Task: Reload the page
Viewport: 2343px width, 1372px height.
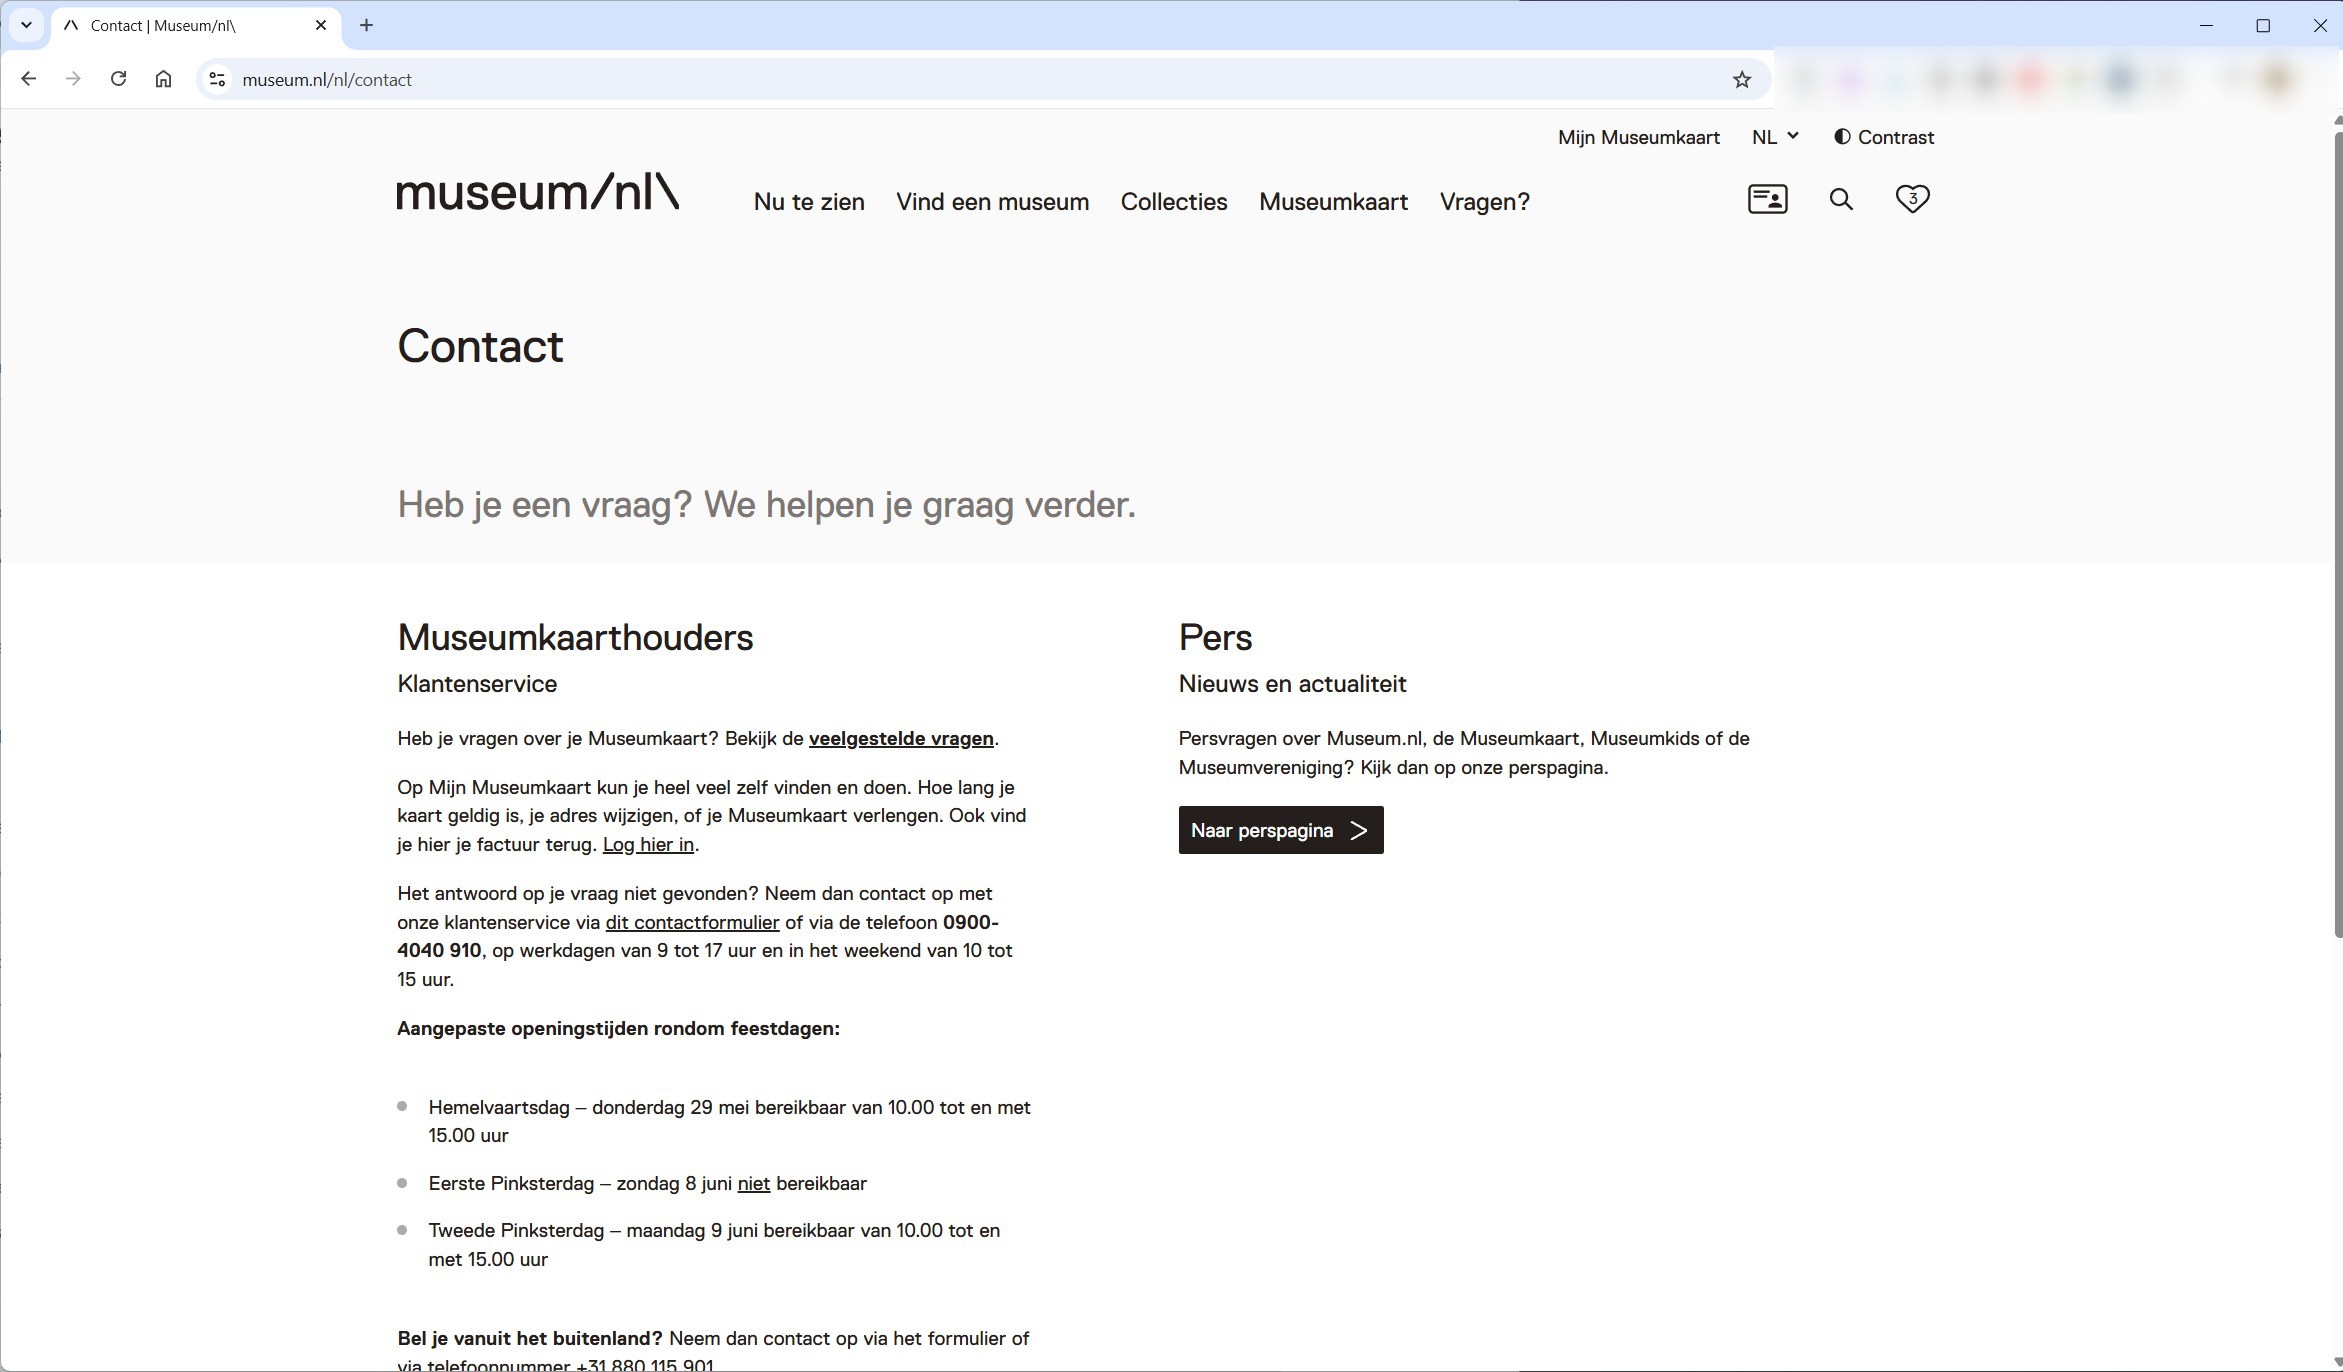Action: tap(118, 79)
